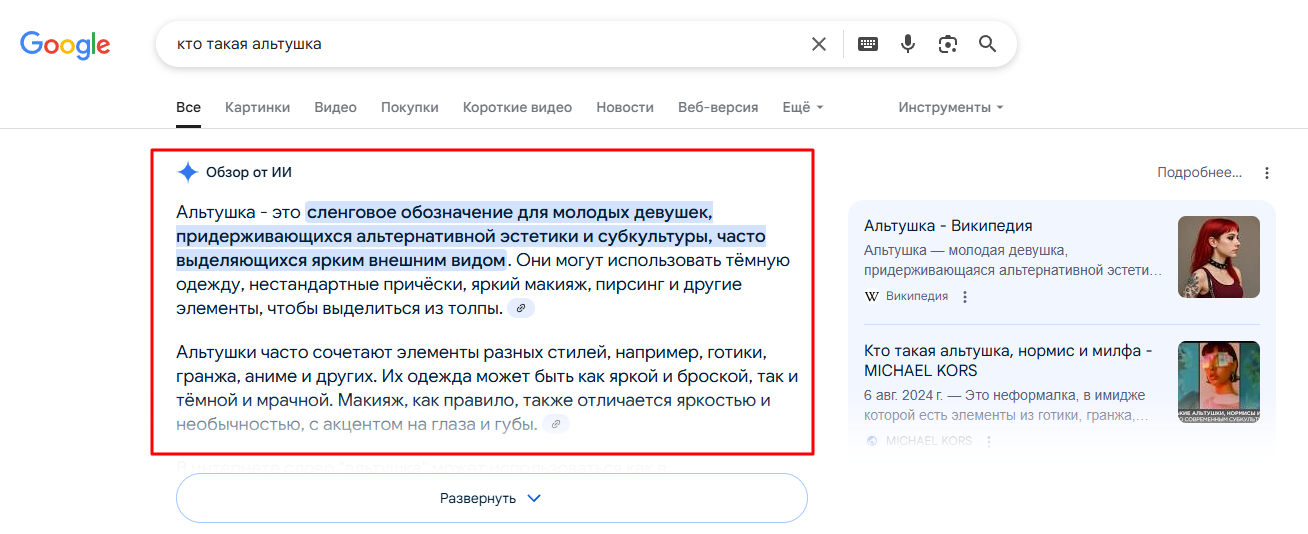Image resolution: width=1308 pixels, height=534 pixels.
Task: Start voice search with microphone icon
Action: (908, 44)
